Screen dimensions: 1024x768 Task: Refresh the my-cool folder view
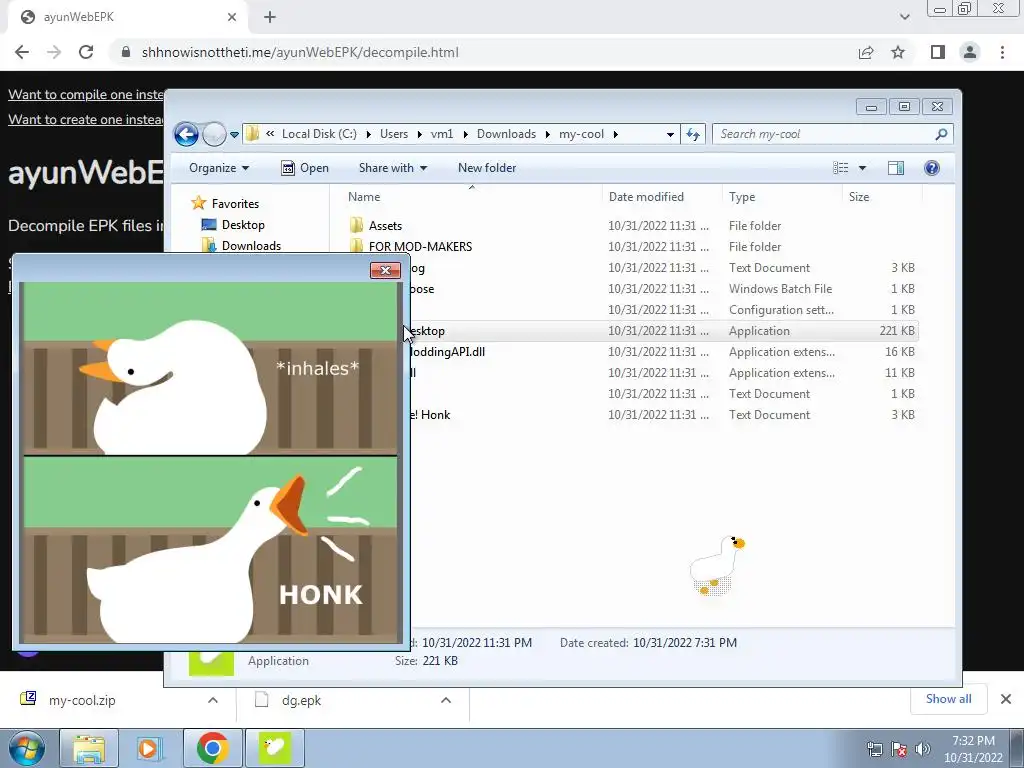(693, 135)
